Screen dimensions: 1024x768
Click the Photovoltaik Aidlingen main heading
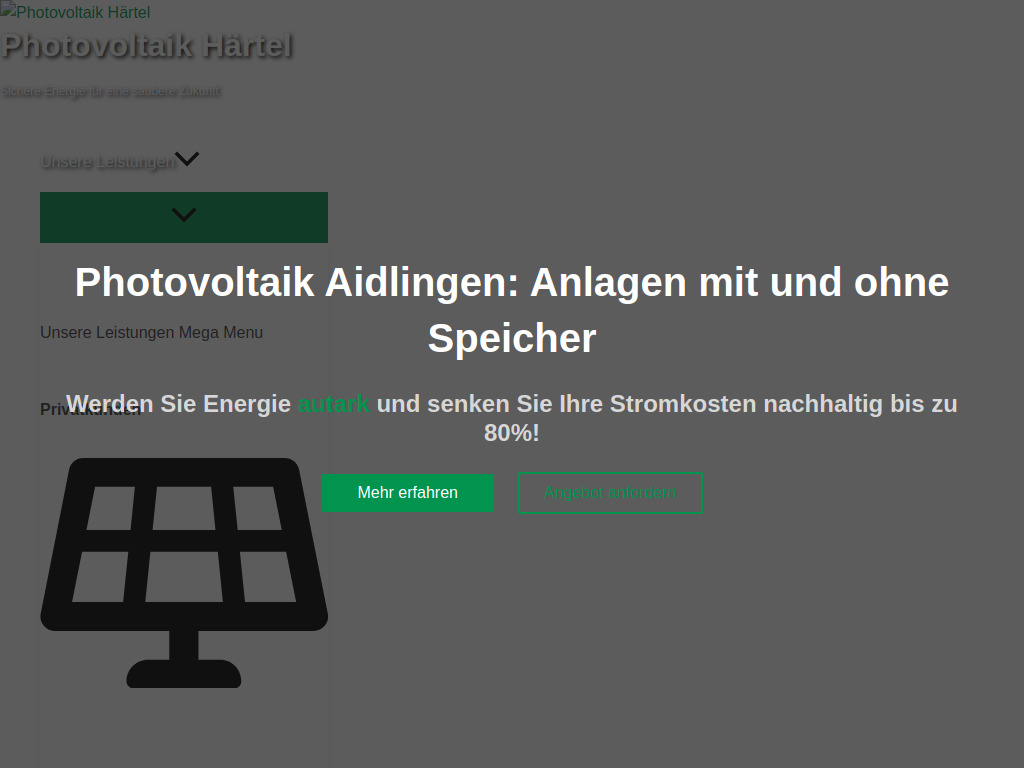tap(512, 309)
